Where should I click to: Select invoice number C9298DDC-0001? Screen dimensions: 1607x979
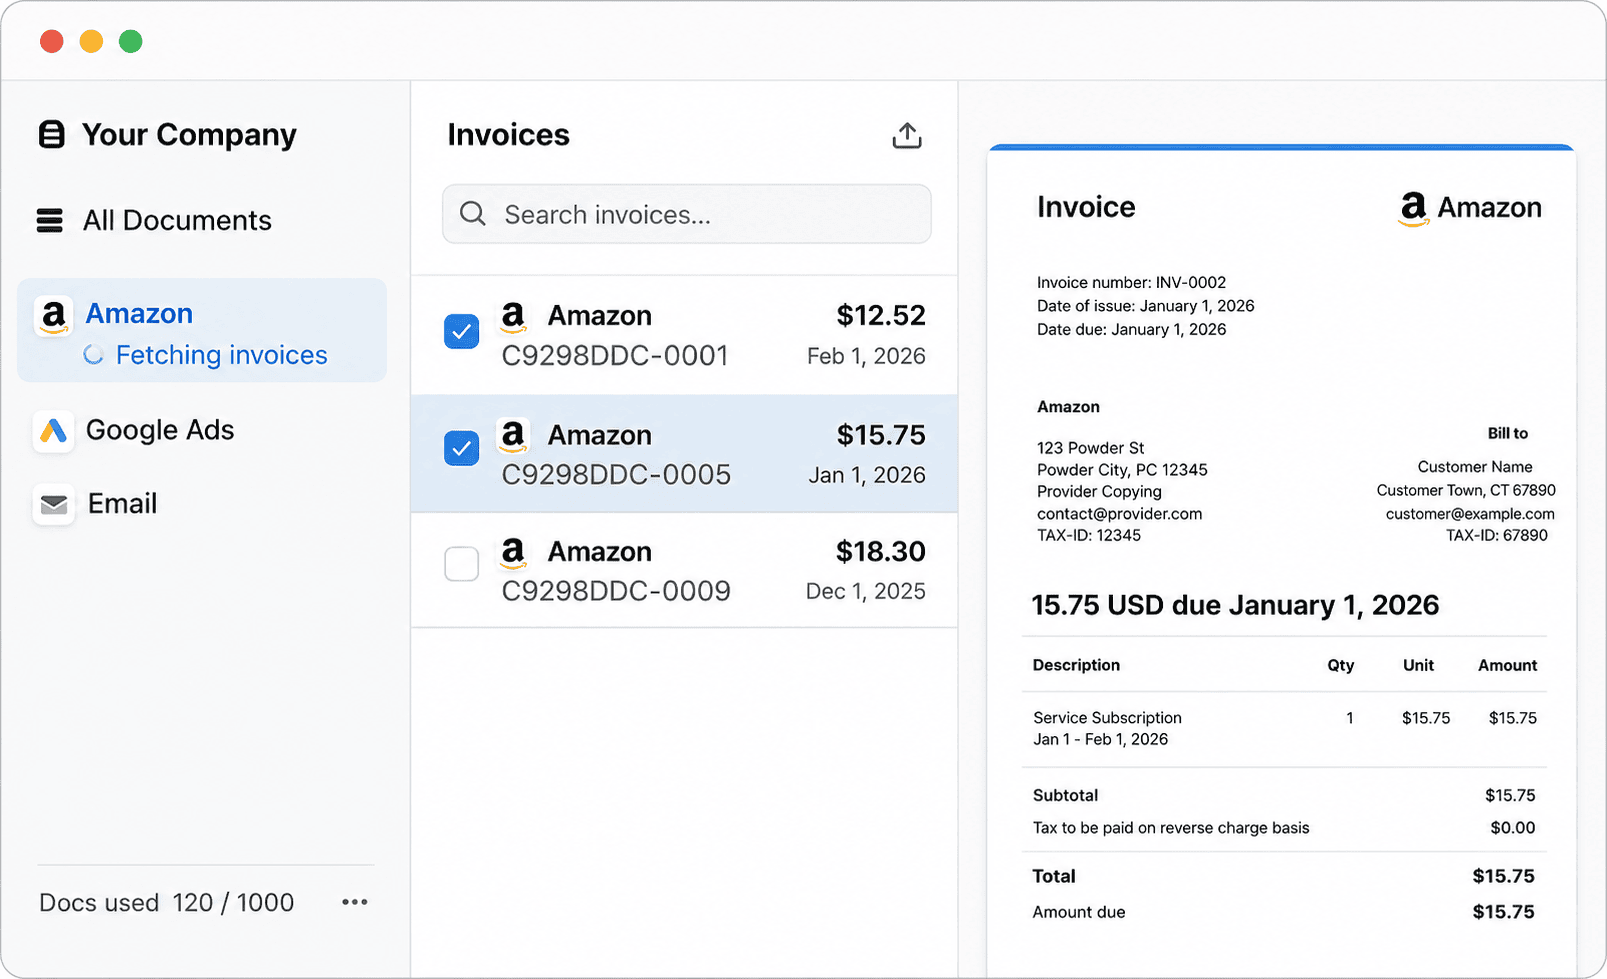[x=615, y=356]
